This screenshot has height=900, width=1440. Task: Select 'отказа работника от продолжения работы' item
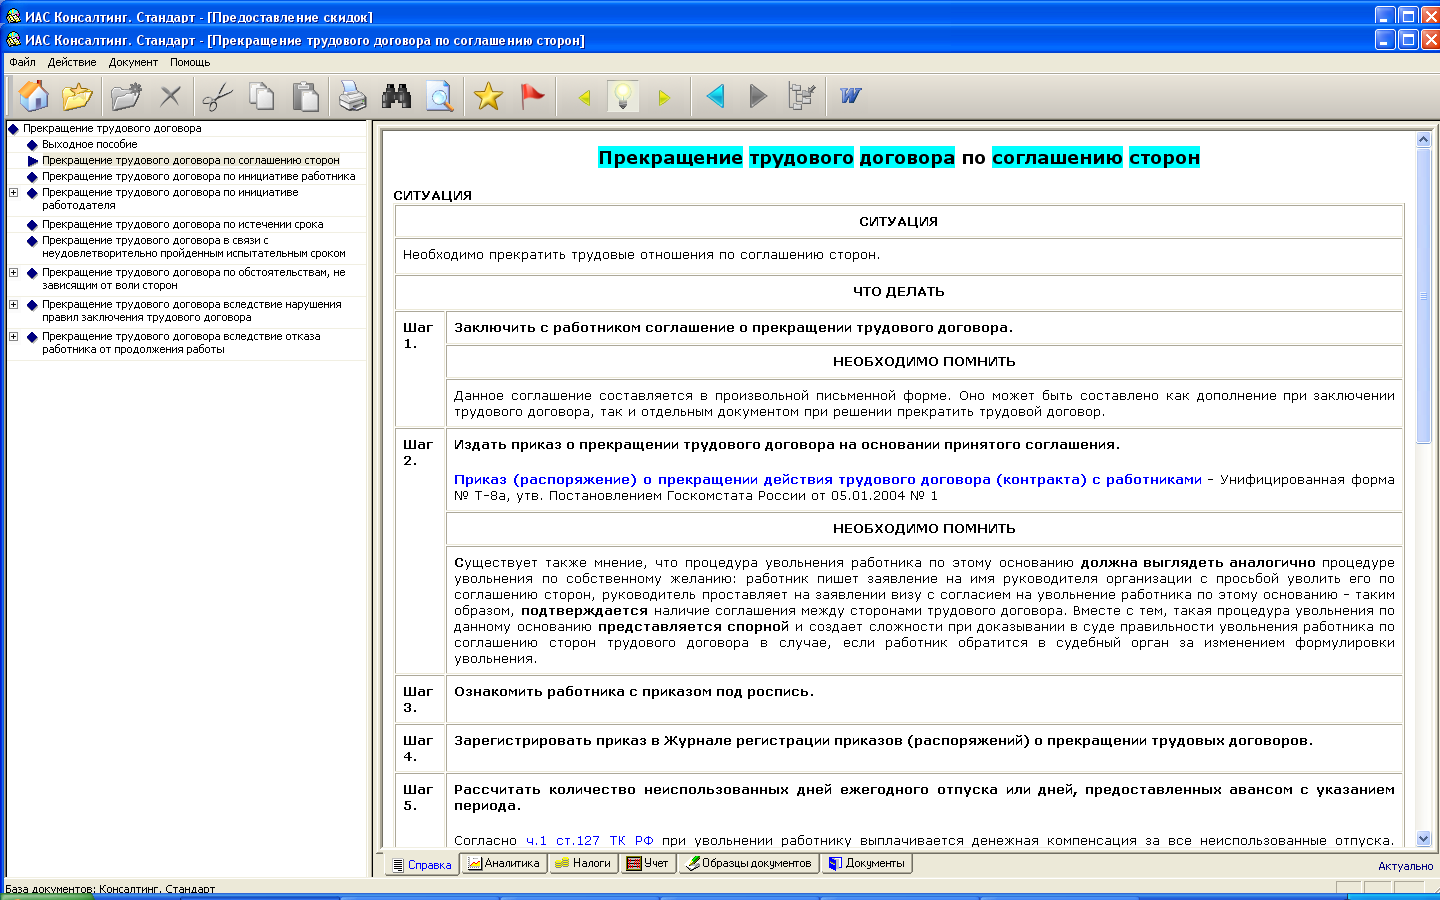click(x=181, y=343)
